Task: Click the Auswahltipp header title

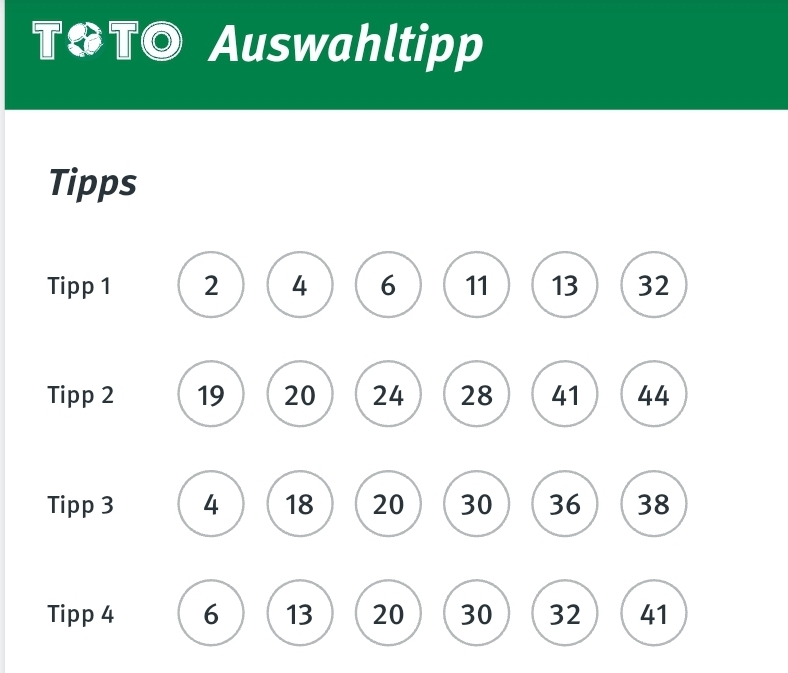Action: click(346, 46)
